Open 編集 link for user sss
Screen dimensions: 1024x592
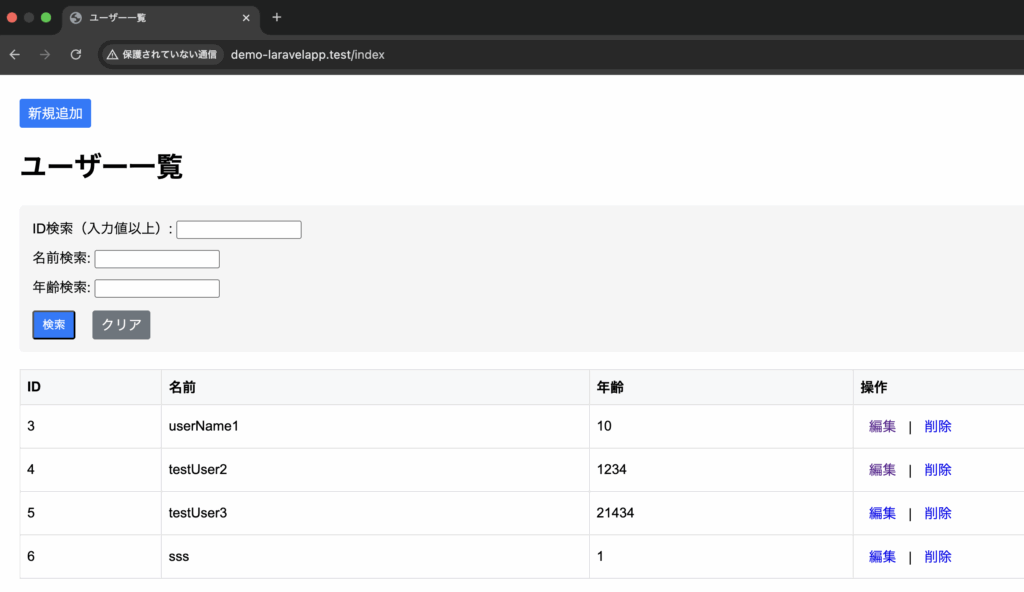tap(882, 557)
